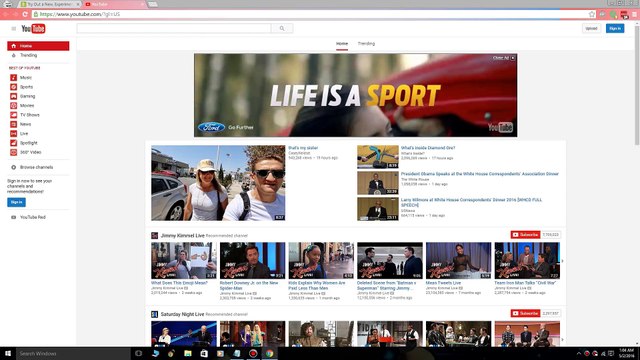
Task: Open Gaming category icon in sidebar
Action: tap(13, 96)
